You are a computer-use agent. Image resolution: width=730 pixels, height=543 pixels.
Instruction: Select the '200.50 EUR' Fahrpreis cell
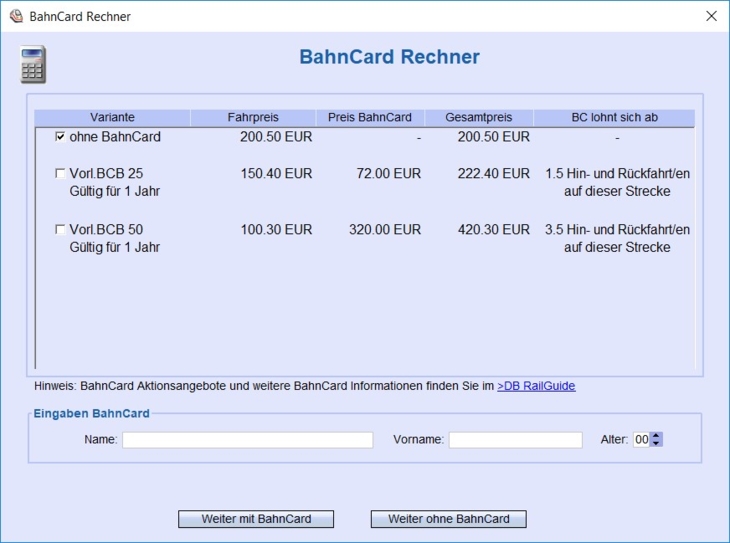click(276, 137)
